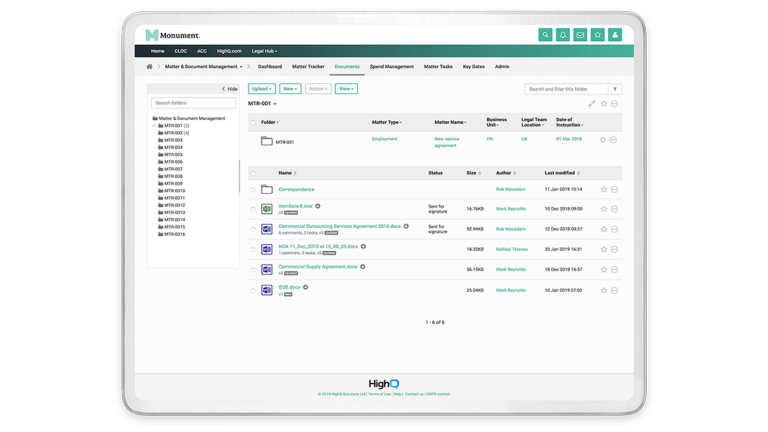
Task: Open the View dropdown
Action: (346, 89)
